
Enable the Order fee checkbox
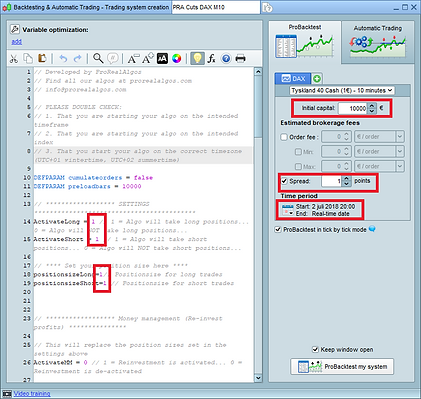click(284, 137)
